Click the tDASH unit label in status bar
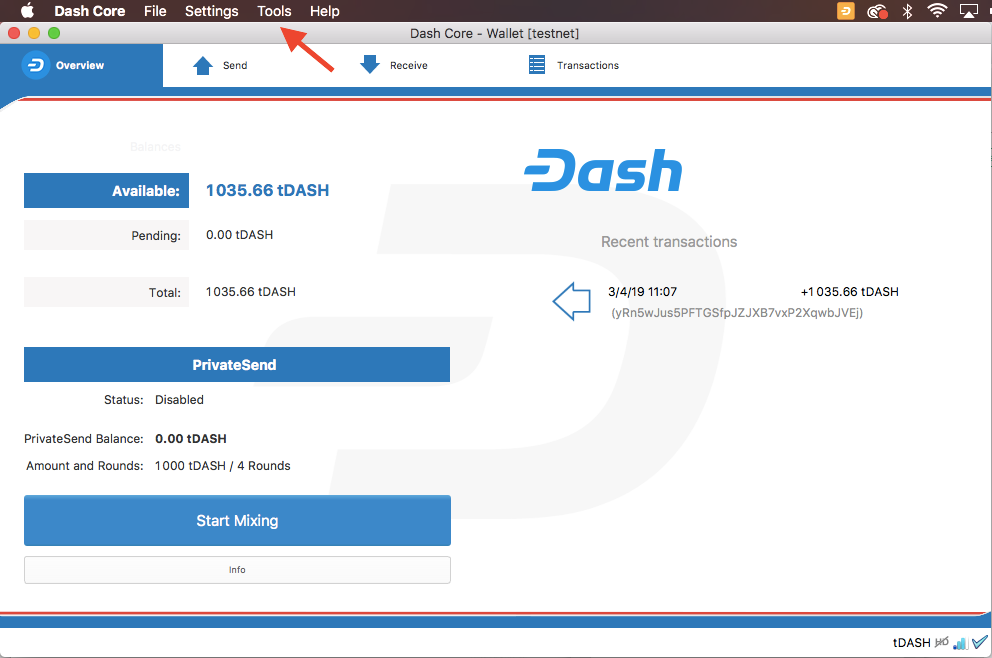This screenshot has width=992, height=658. tap(912, 643)
